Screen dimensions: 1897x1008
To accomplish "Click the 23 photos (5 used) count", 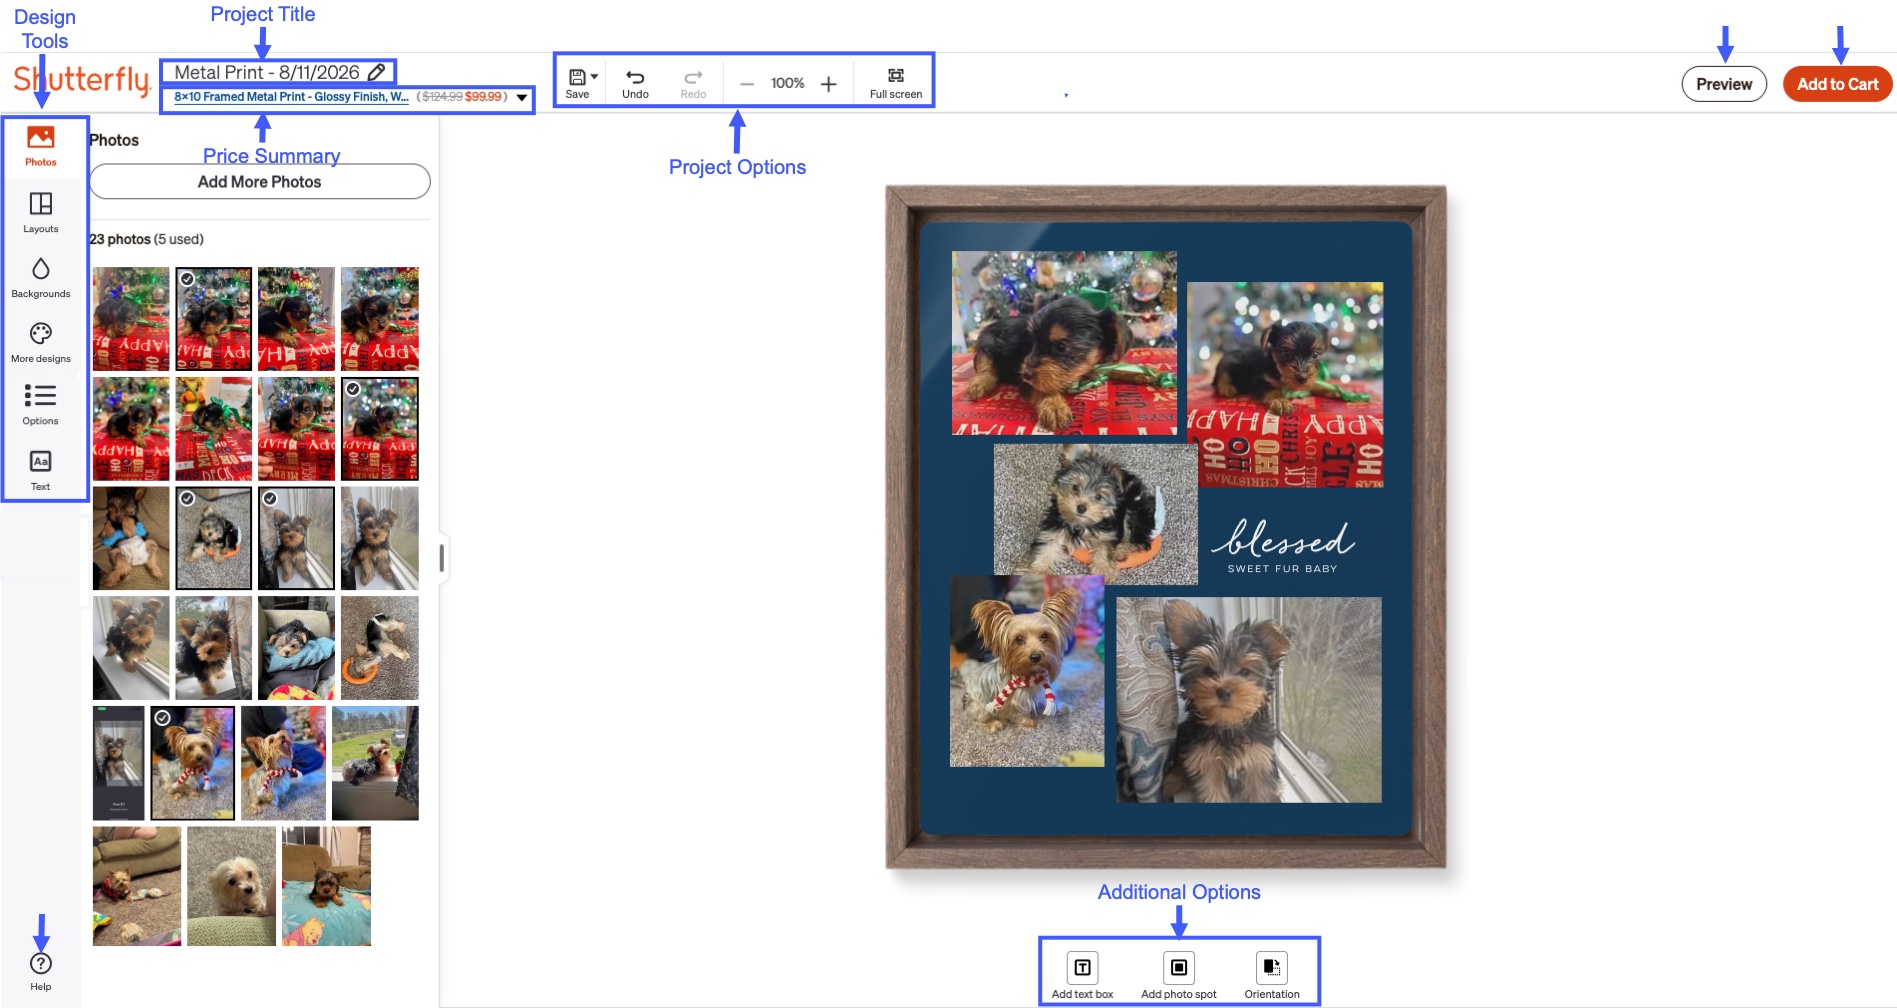I will [x=146, y=239].
